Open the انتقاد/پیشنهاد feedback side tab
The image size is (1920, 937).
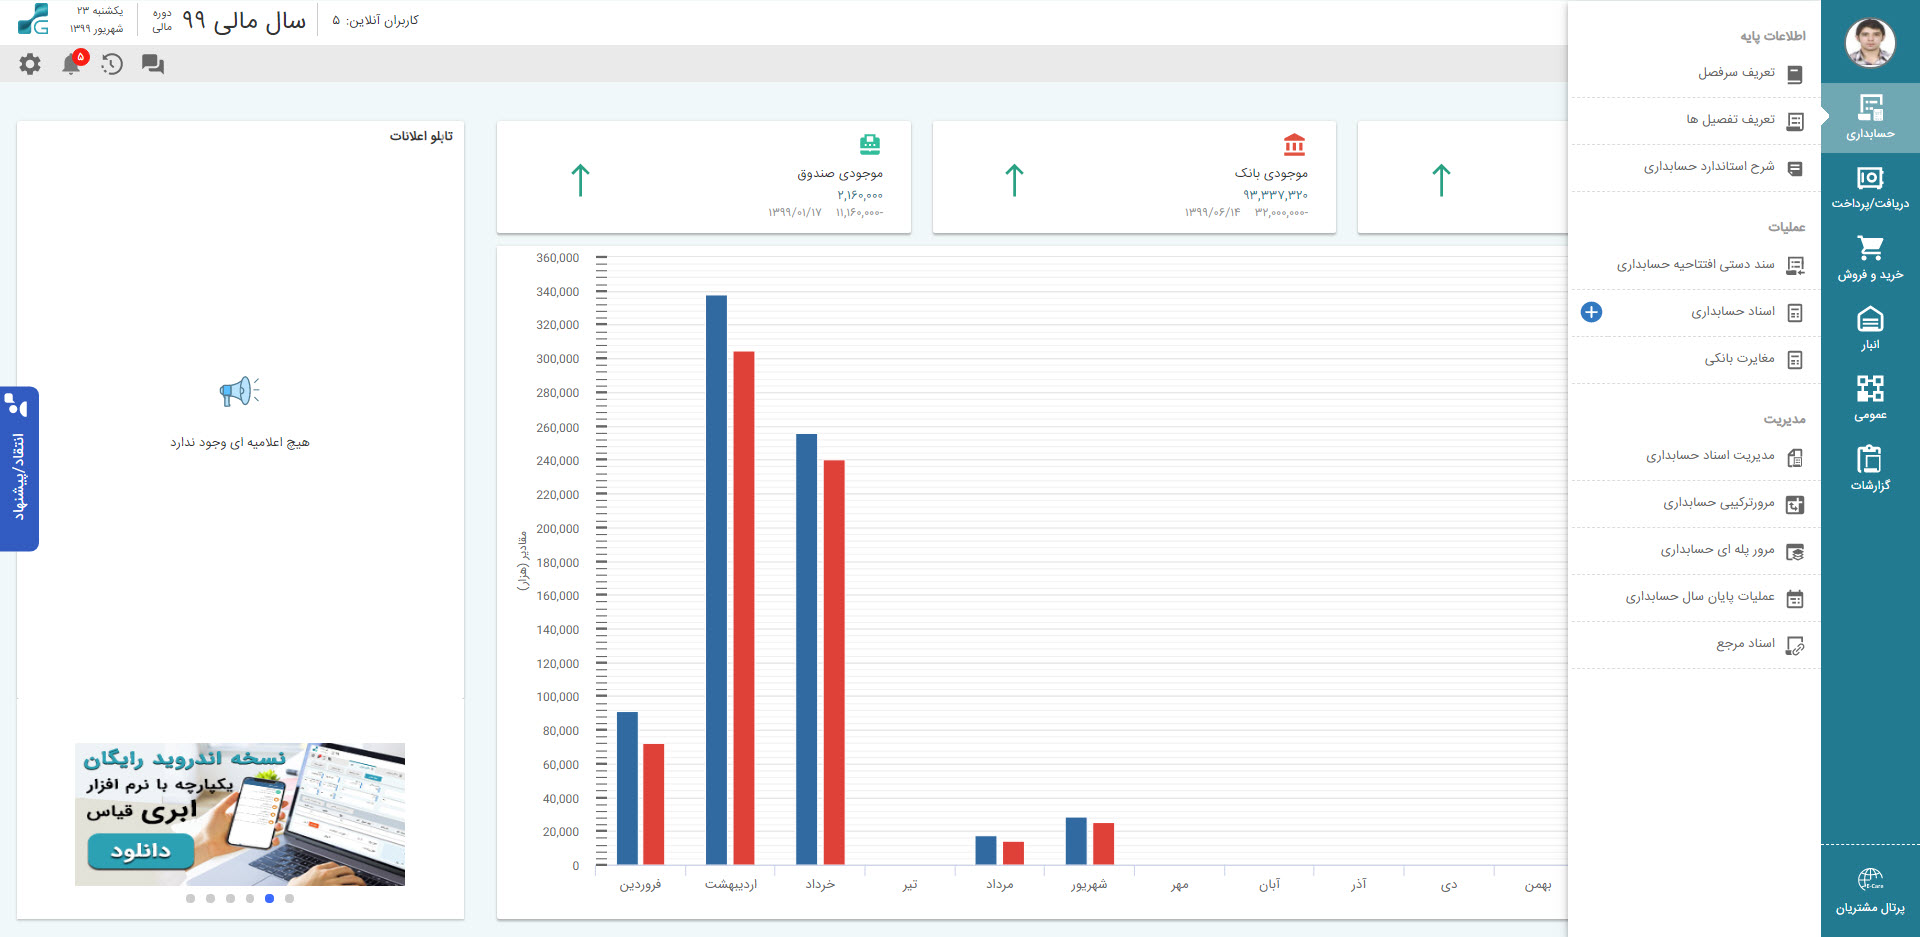19,469
